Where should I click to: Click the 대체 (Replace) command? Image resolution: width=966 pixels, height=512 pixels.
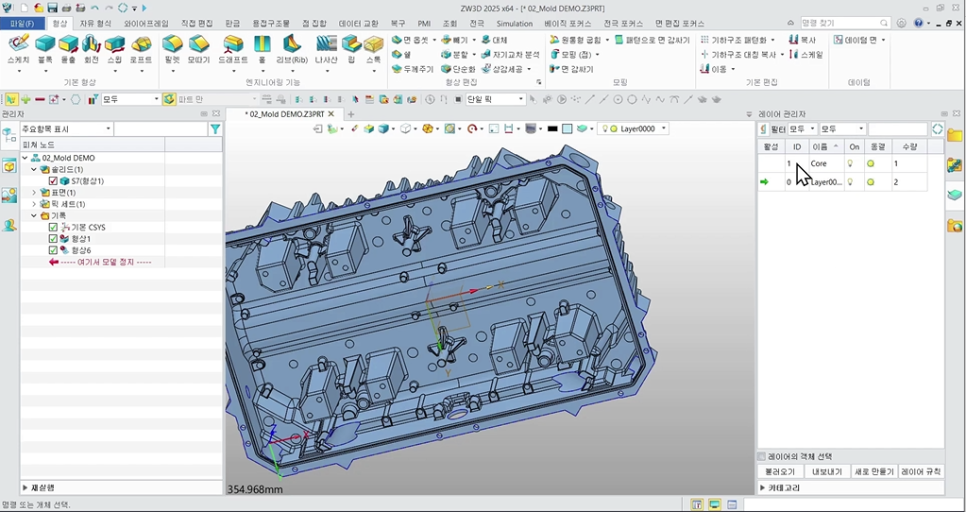point(495,39)
